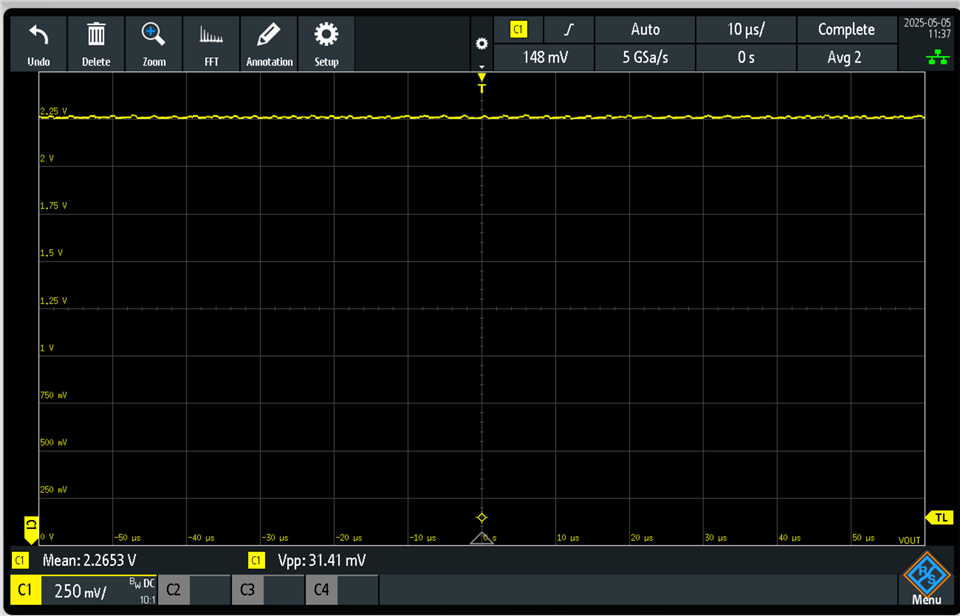Open the small toolbar settings gear
This screenshot has width=960, height=616.
pyautogui.click(x=482, y=44)
